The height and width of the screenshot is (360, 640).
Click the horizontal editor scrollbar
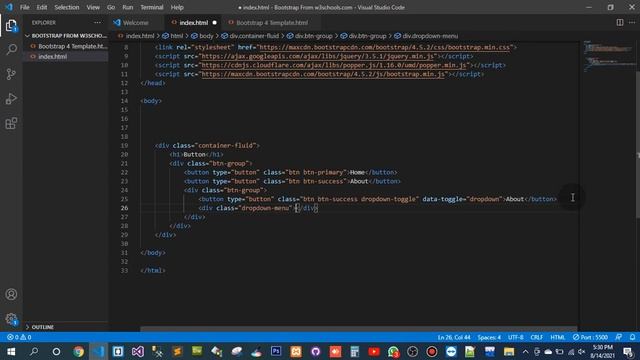tap(358, 329)
